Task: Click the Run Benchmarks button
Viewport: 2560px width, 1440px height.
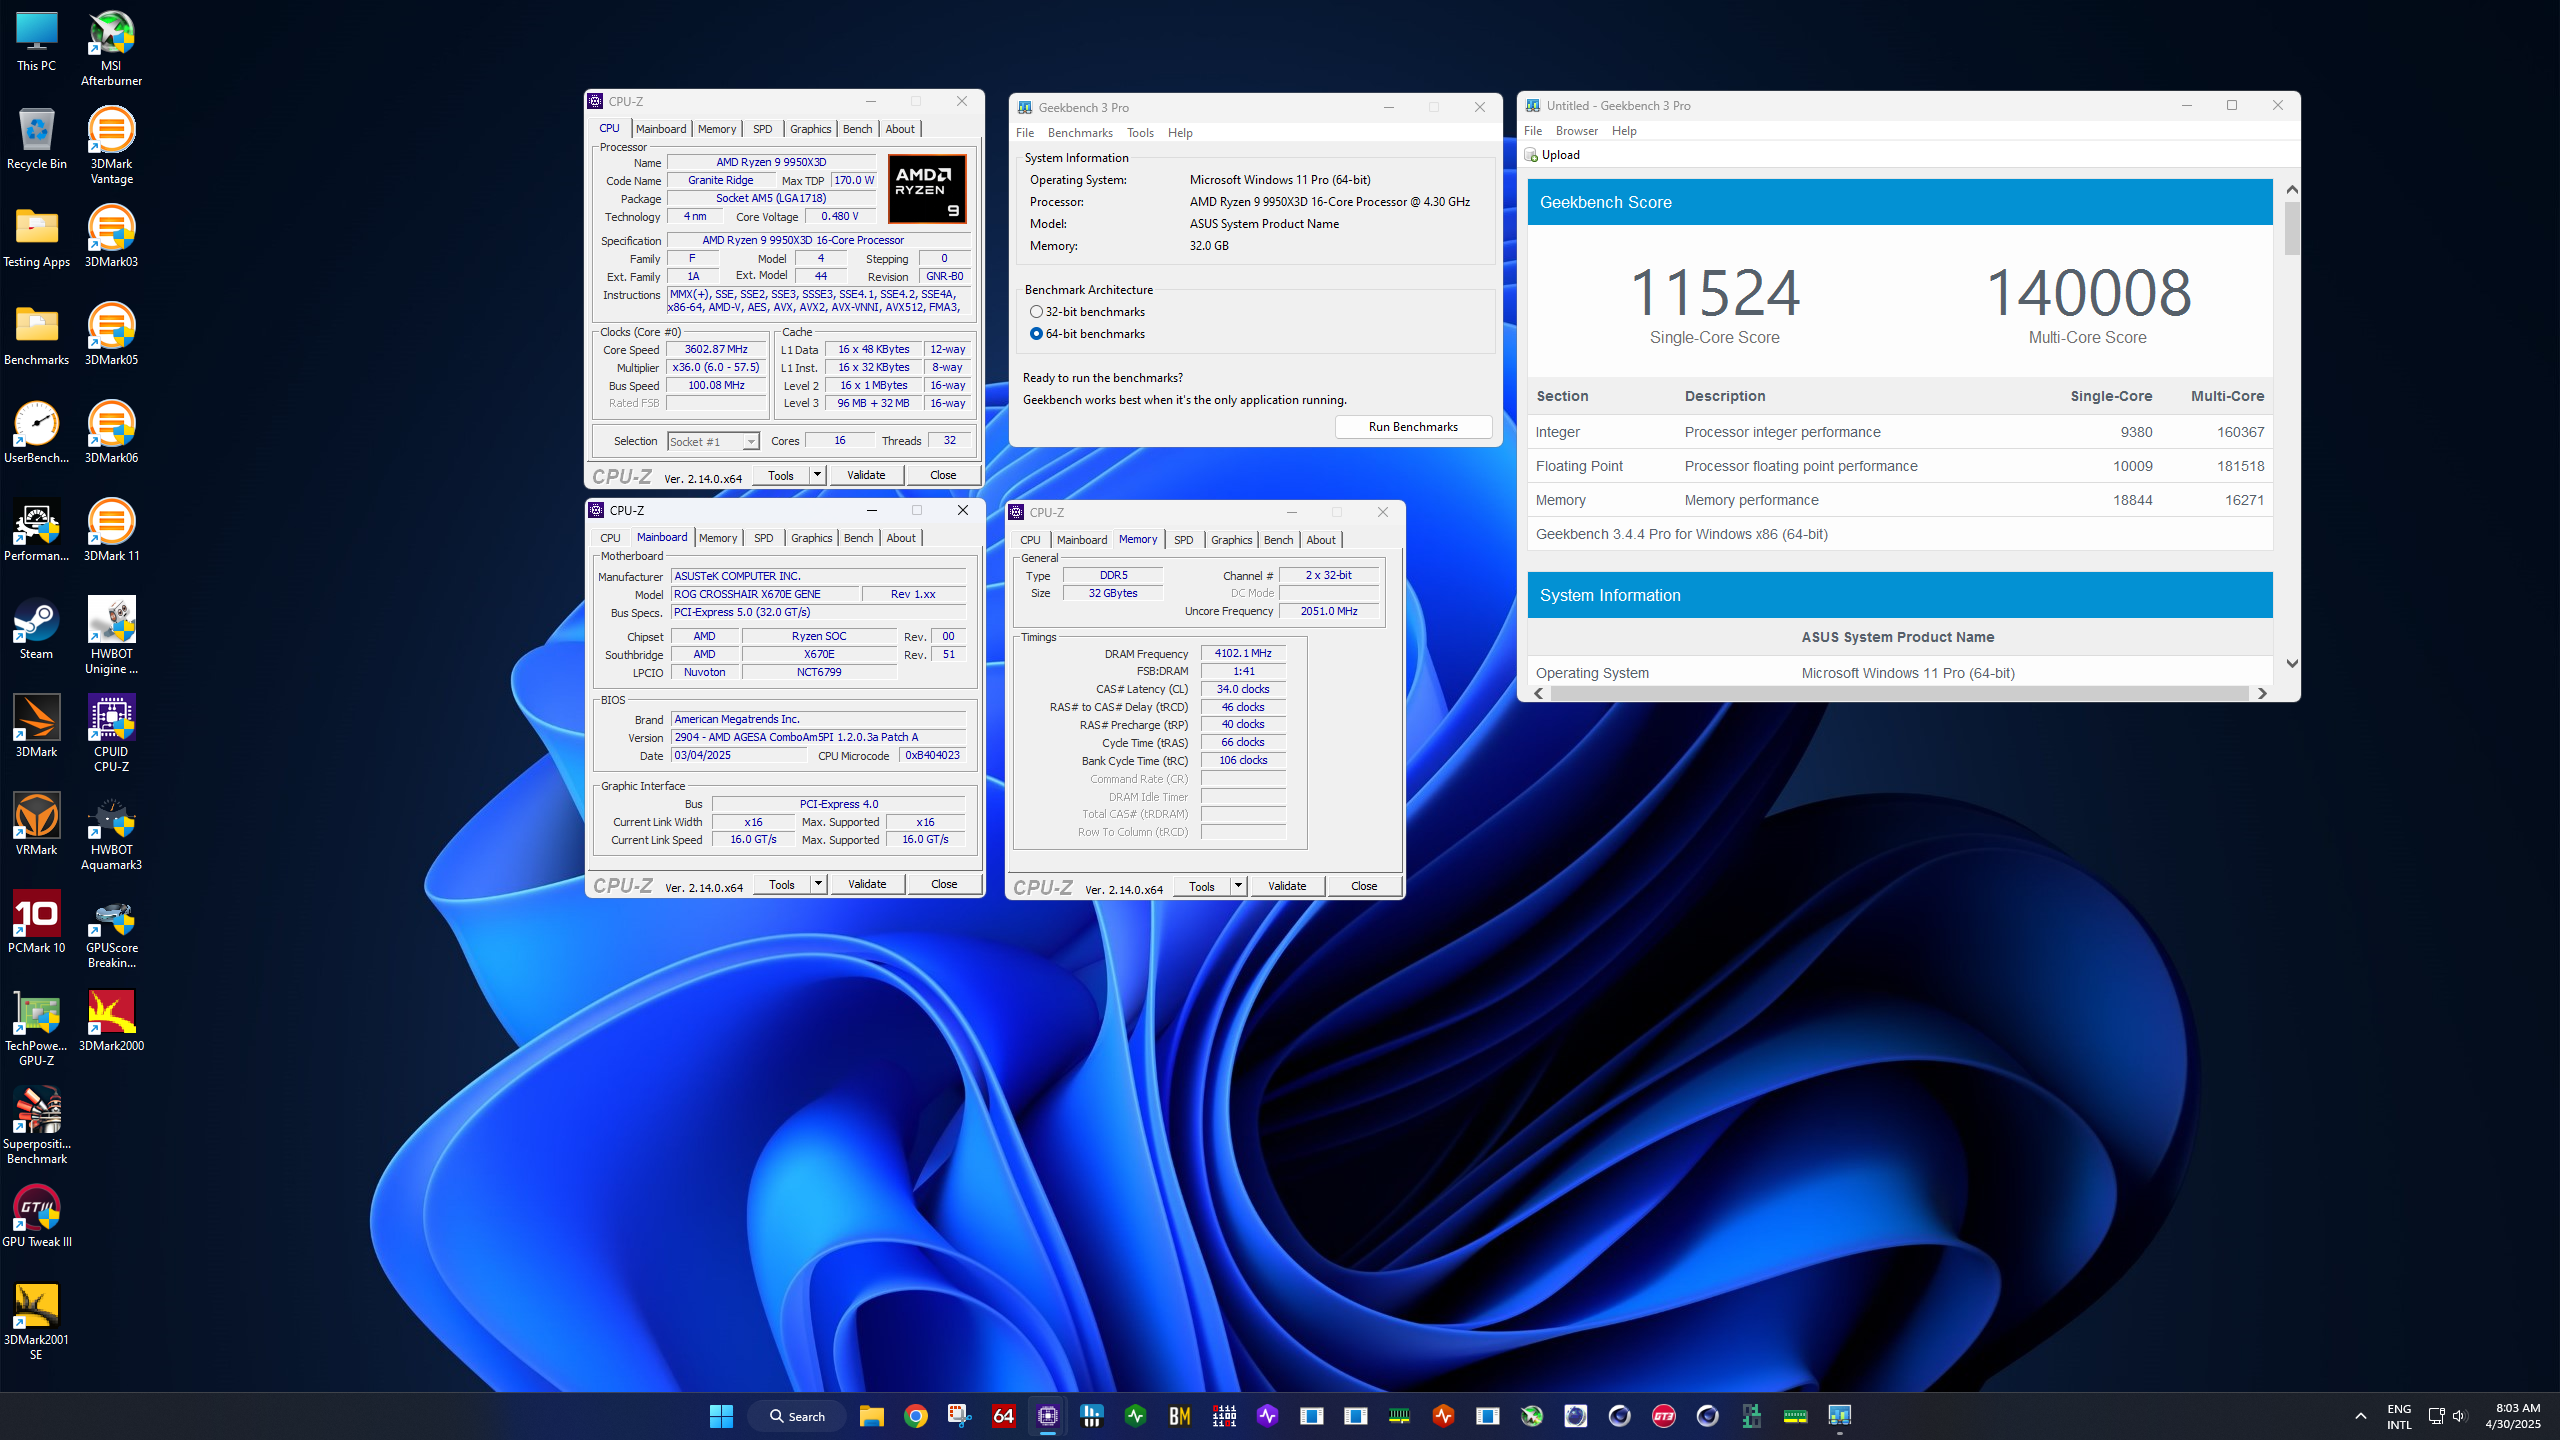Action: 1413,427
